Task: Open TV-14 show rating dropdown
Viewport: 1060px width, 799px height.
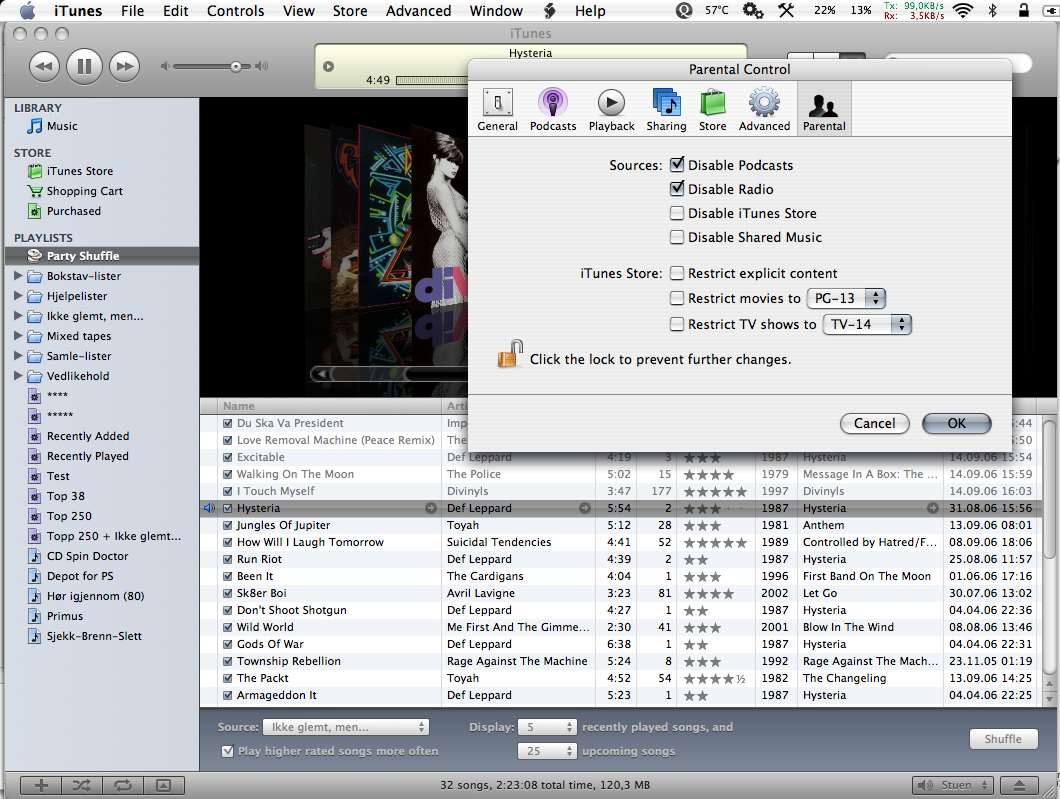Action: click(867, 324)
